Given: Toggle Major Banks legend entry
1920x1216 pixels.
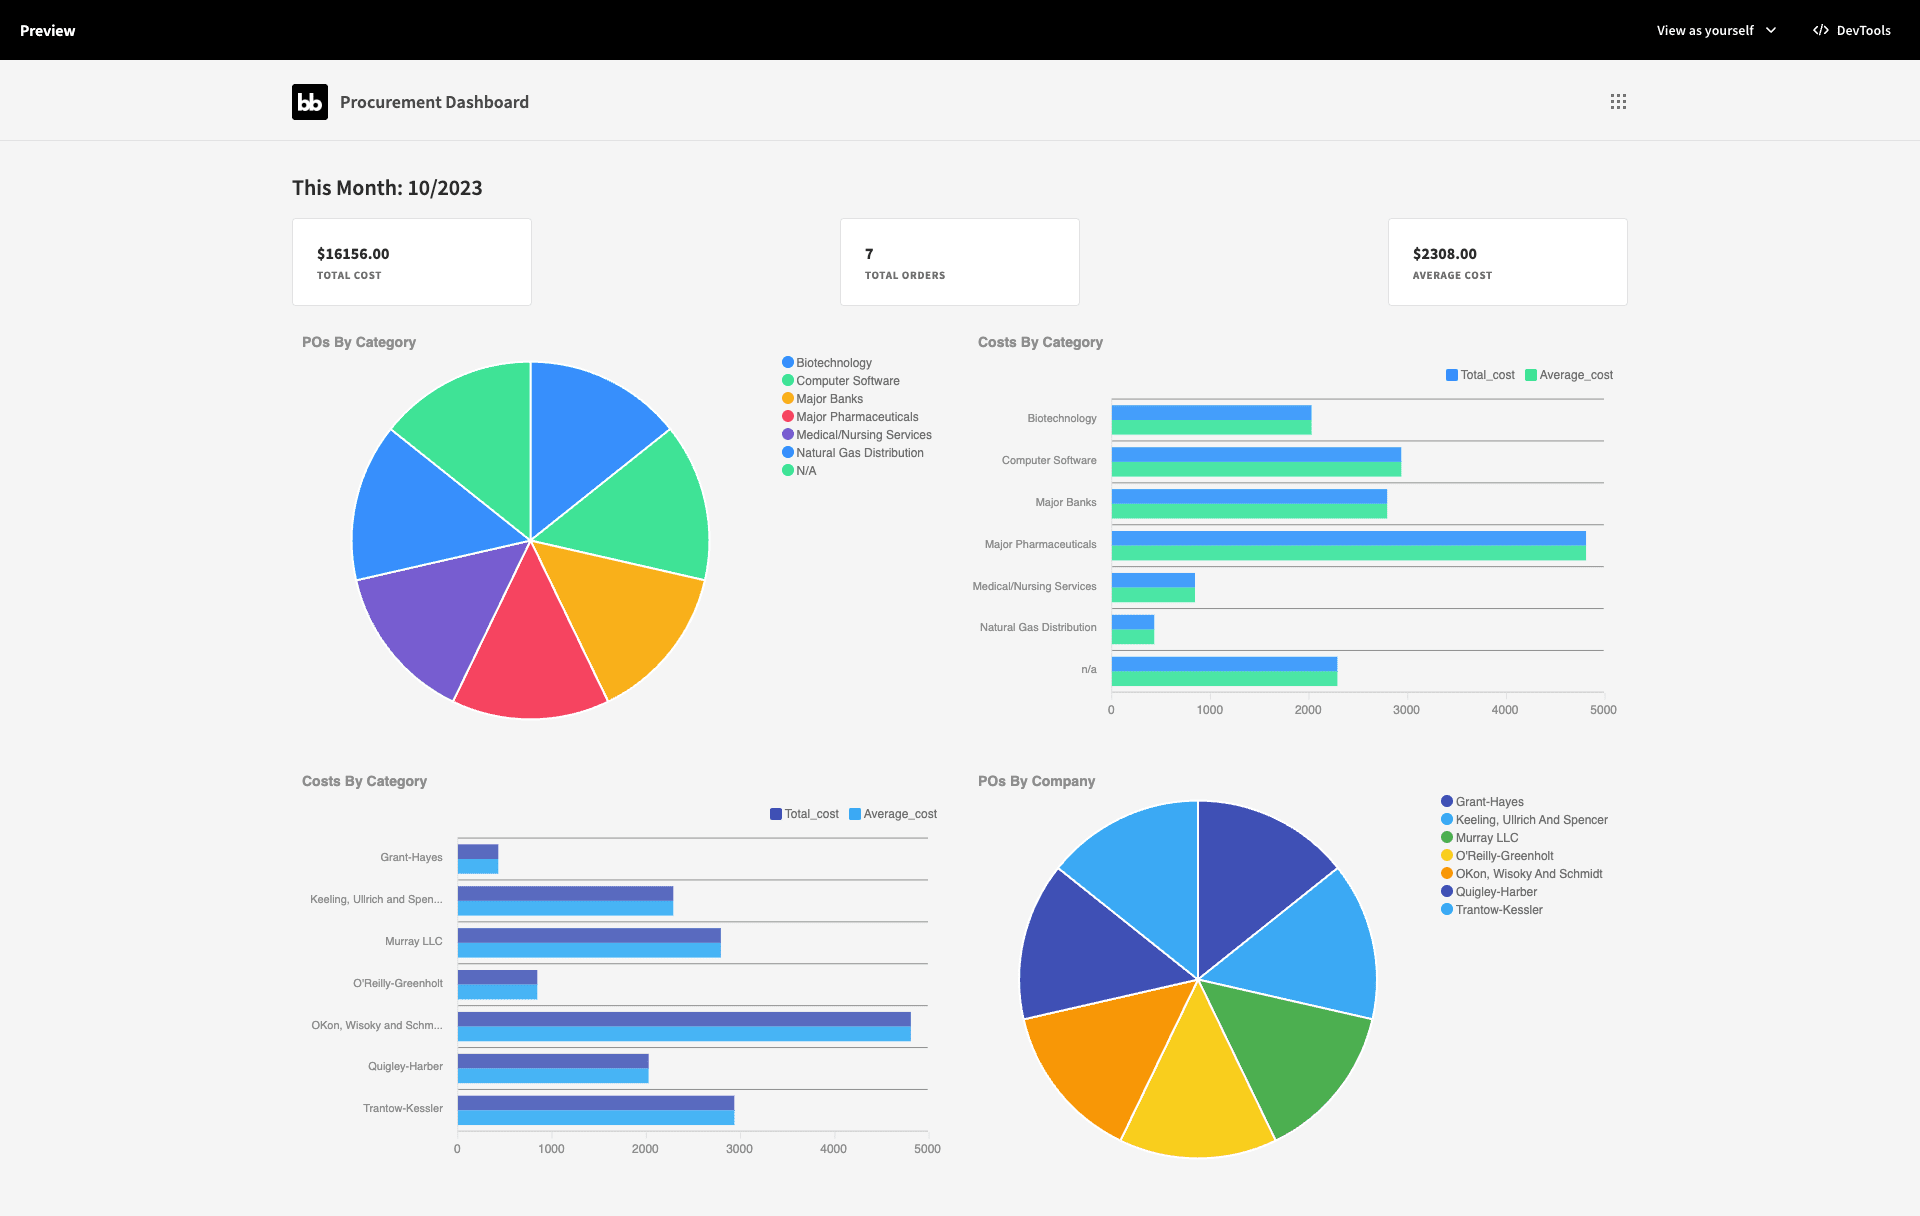Looking at the screenshot, I should 822,399.
